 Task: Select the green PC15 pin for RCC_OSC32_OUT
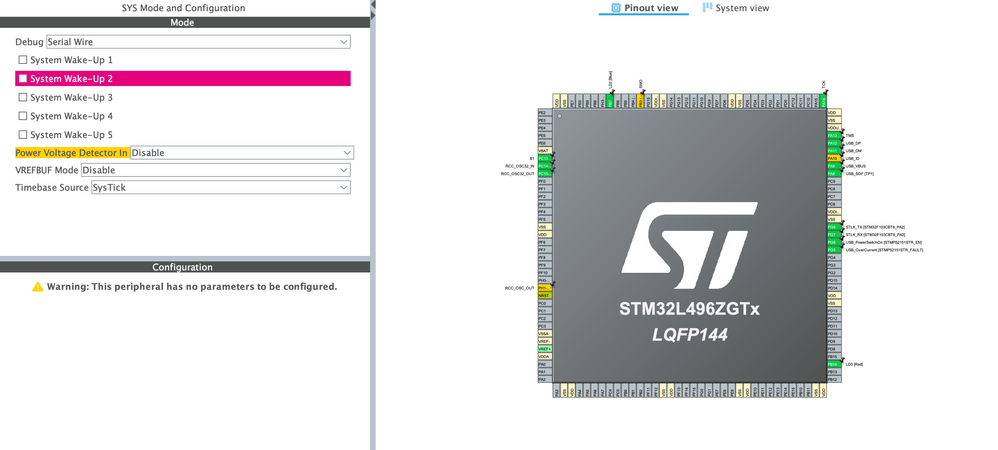pyautogui.click(x=545, y=173)
